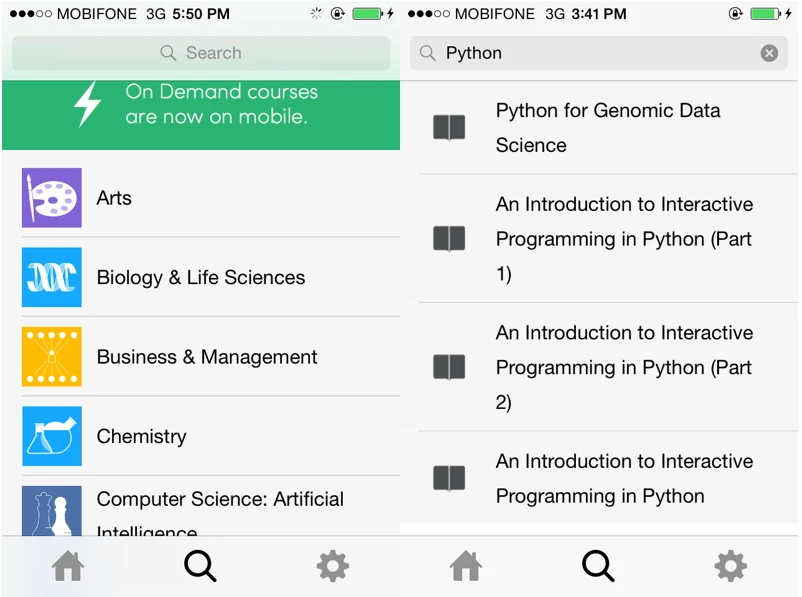Tap the Arts category palette icon
Screen dimensions: 802x597
(x=52, y=198)
